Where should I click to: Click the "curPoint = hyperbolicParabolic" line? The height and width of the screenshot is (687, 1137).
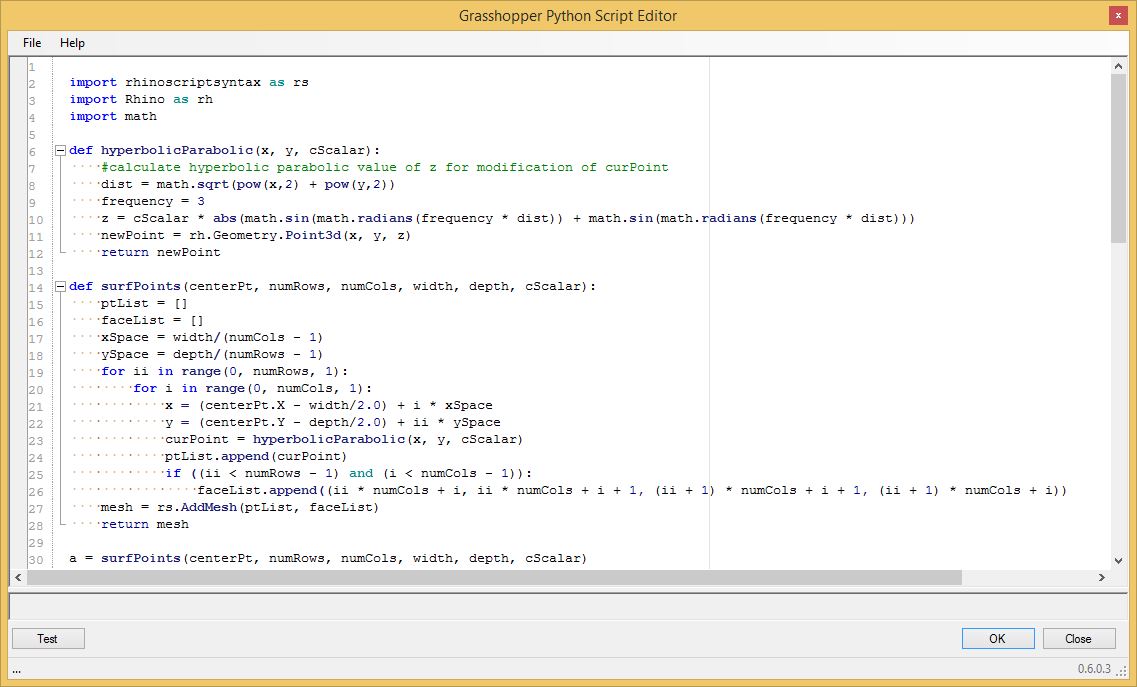click(344, 440)
